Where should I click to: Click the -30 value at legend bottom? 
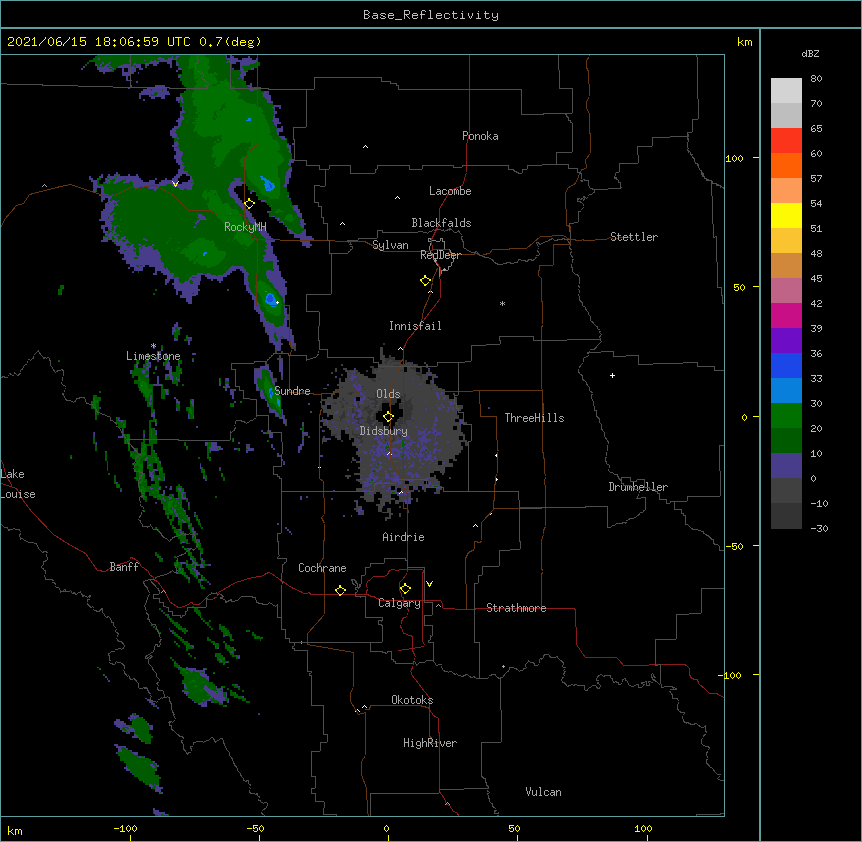tap(819, 528)
